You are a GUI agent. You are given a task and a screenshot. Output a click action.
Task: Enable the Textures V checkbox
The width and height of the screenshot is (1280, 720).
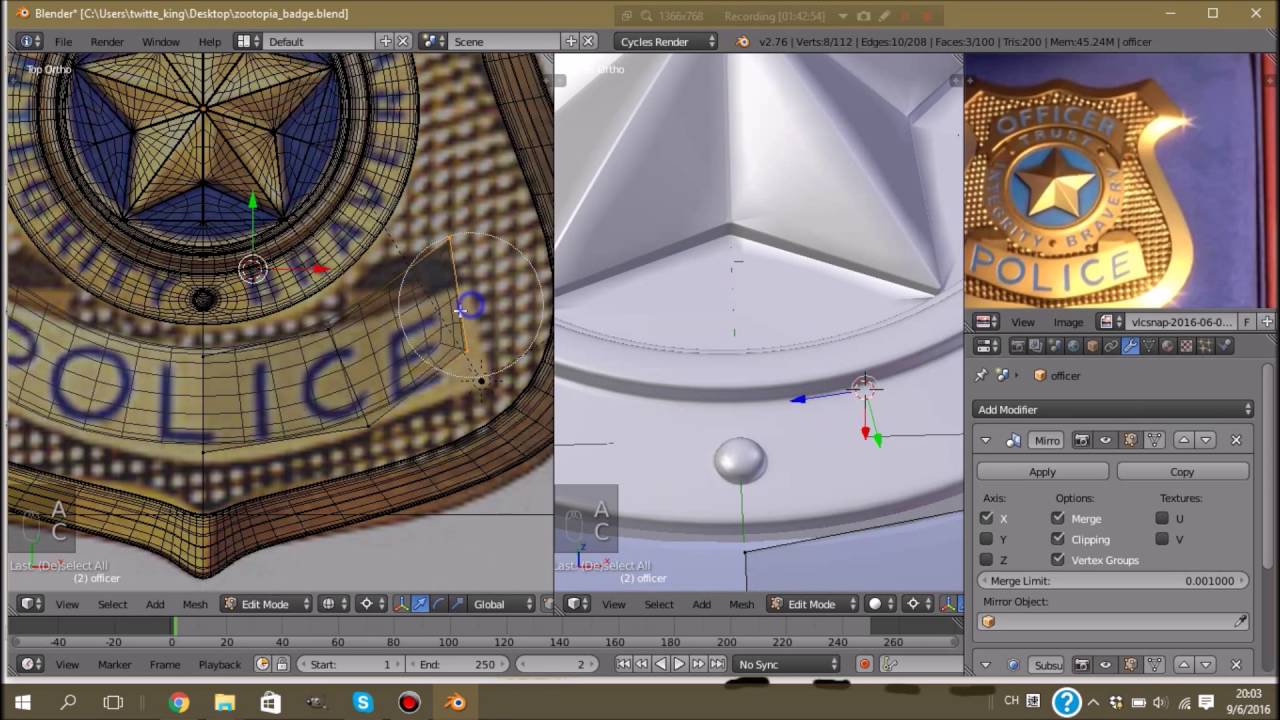click(x=1162, y=539)
